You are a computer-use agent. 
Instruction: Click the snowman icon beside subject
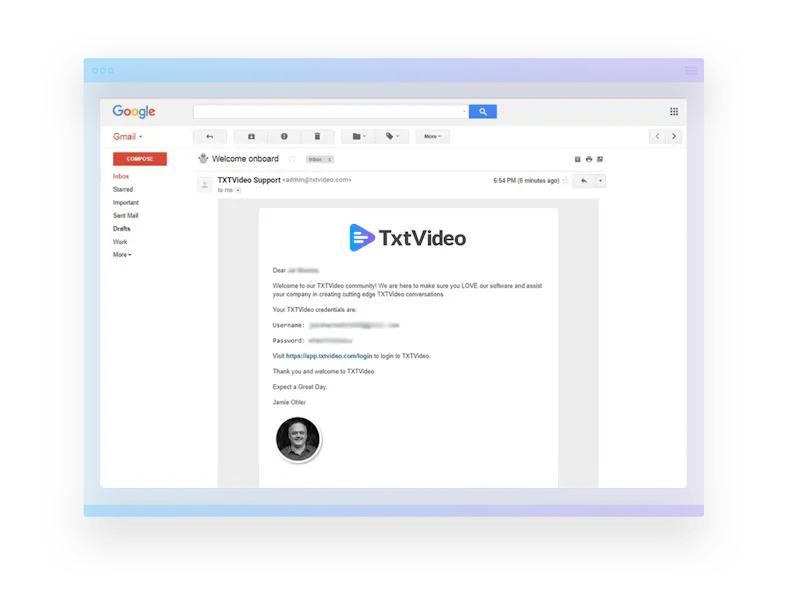tap(203, 159)
